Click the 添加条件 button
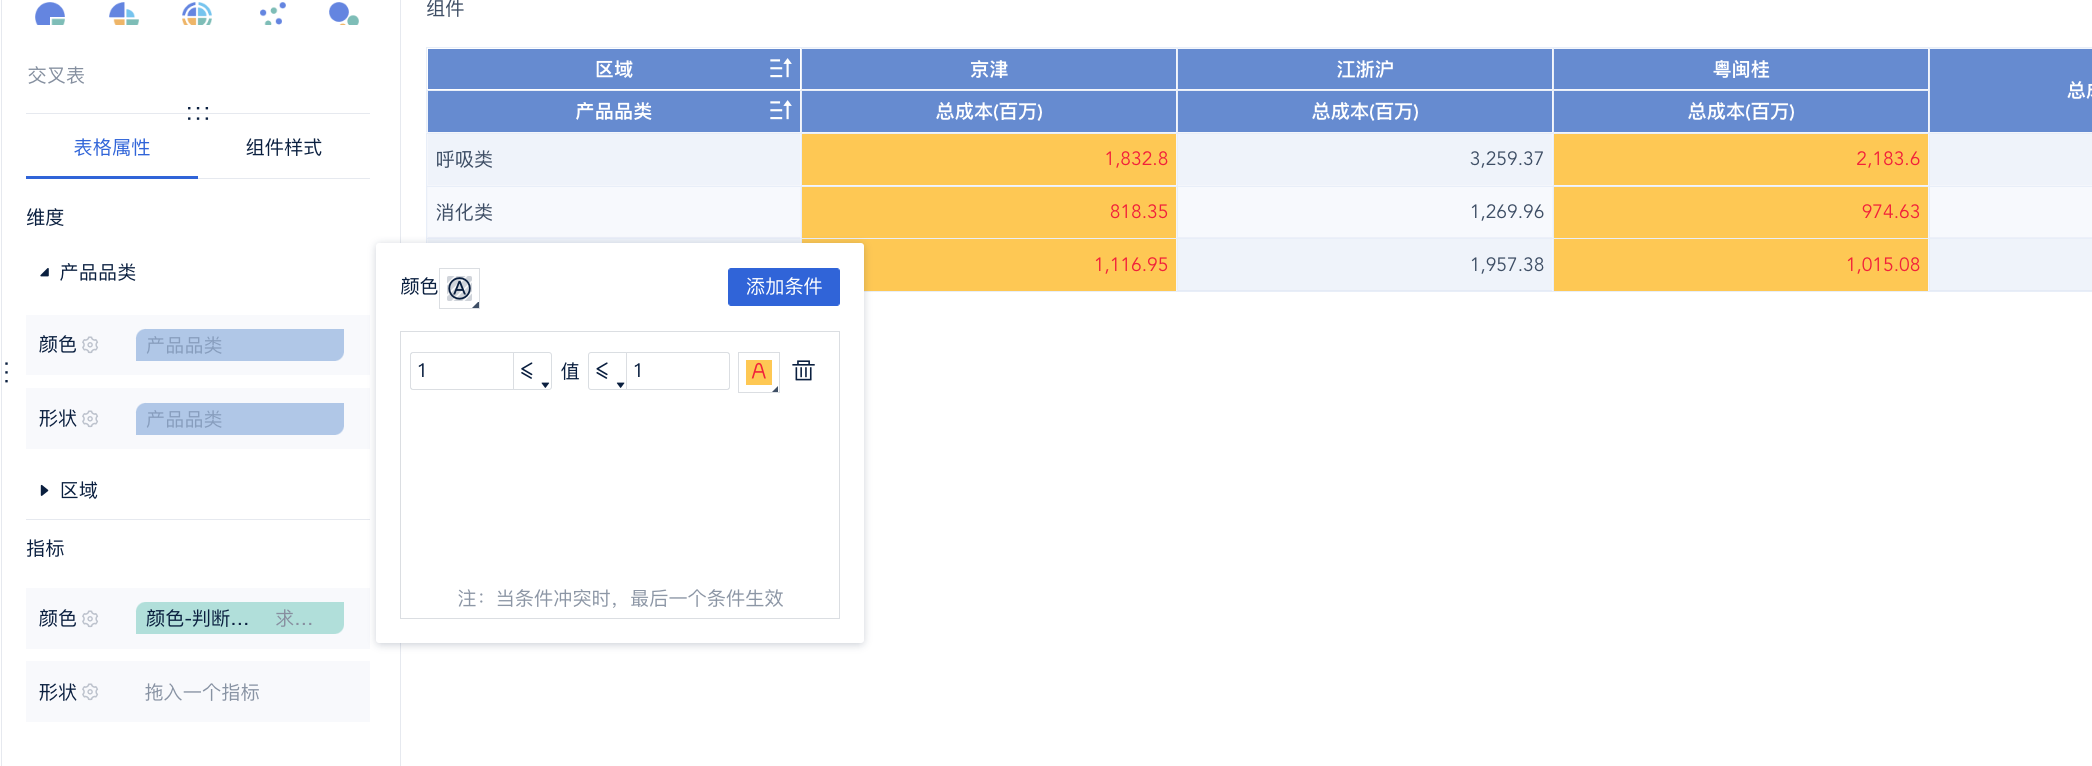This screenshot has width=2092, height=766. point(783,287)
